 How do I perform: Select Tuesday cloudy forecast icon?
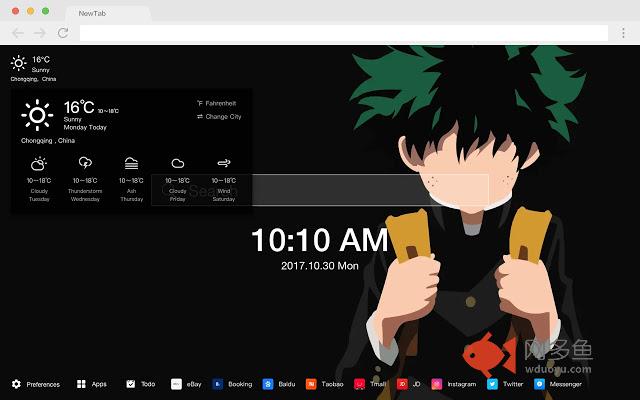(39, 164)
